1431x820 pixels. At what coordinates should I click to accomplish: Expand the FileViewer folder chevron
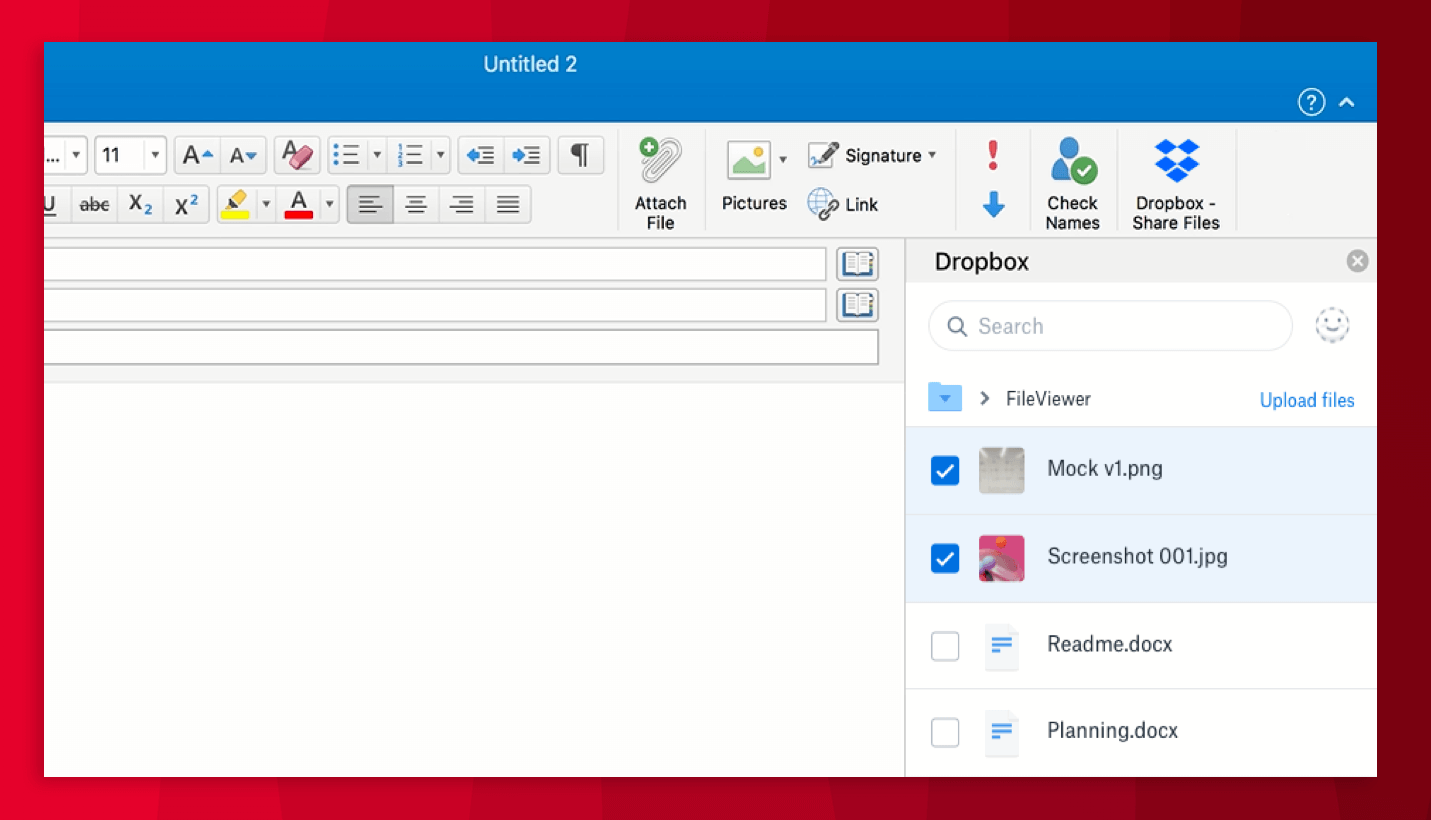983,397
